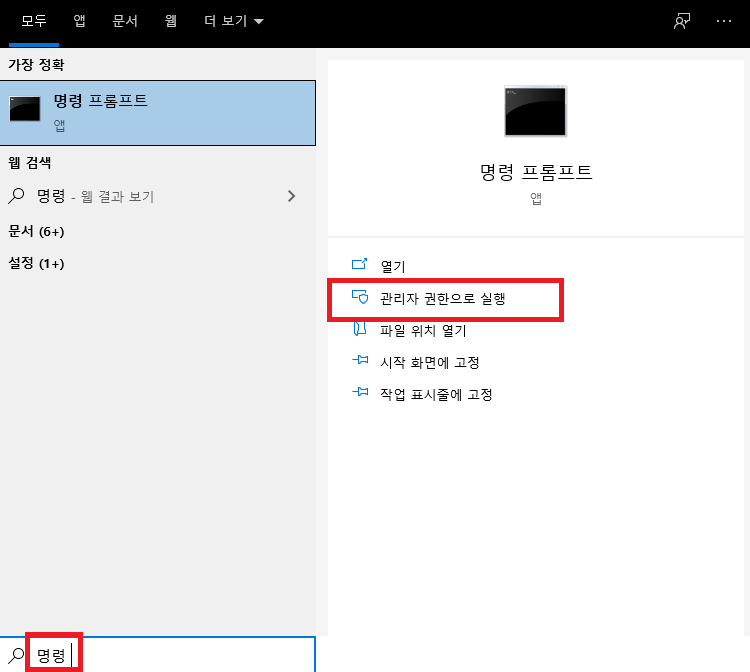750x672 pixels.
Task: Click the large Command Prompt preview icon
Action: [x=535, y=111]
